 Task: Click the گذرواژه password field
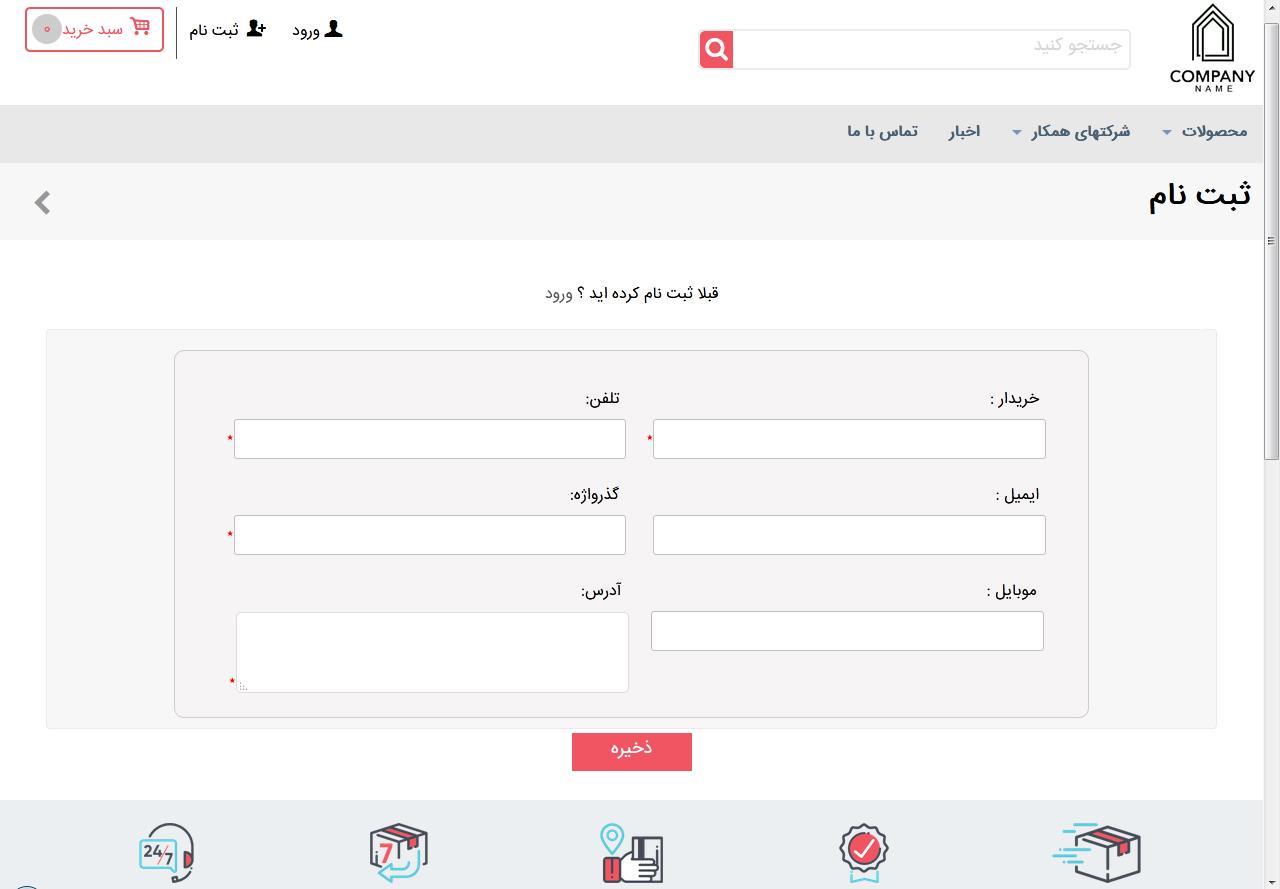click(430, 535)
